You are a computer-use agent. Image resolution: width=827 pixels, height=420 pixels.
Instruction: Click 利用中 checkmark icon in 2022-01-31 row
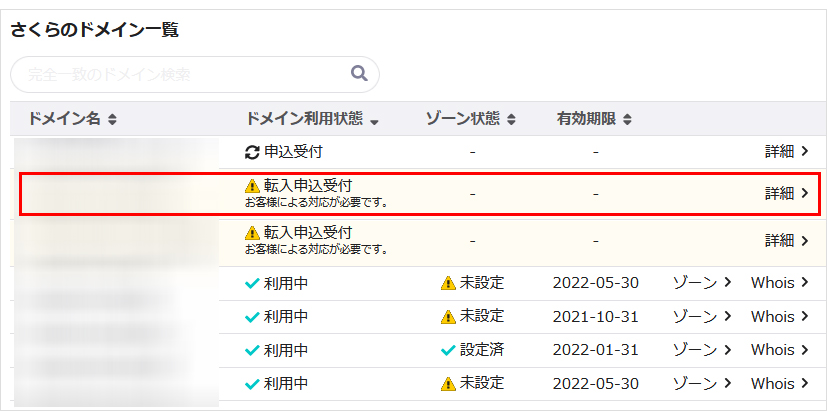[x=252, y=350]
